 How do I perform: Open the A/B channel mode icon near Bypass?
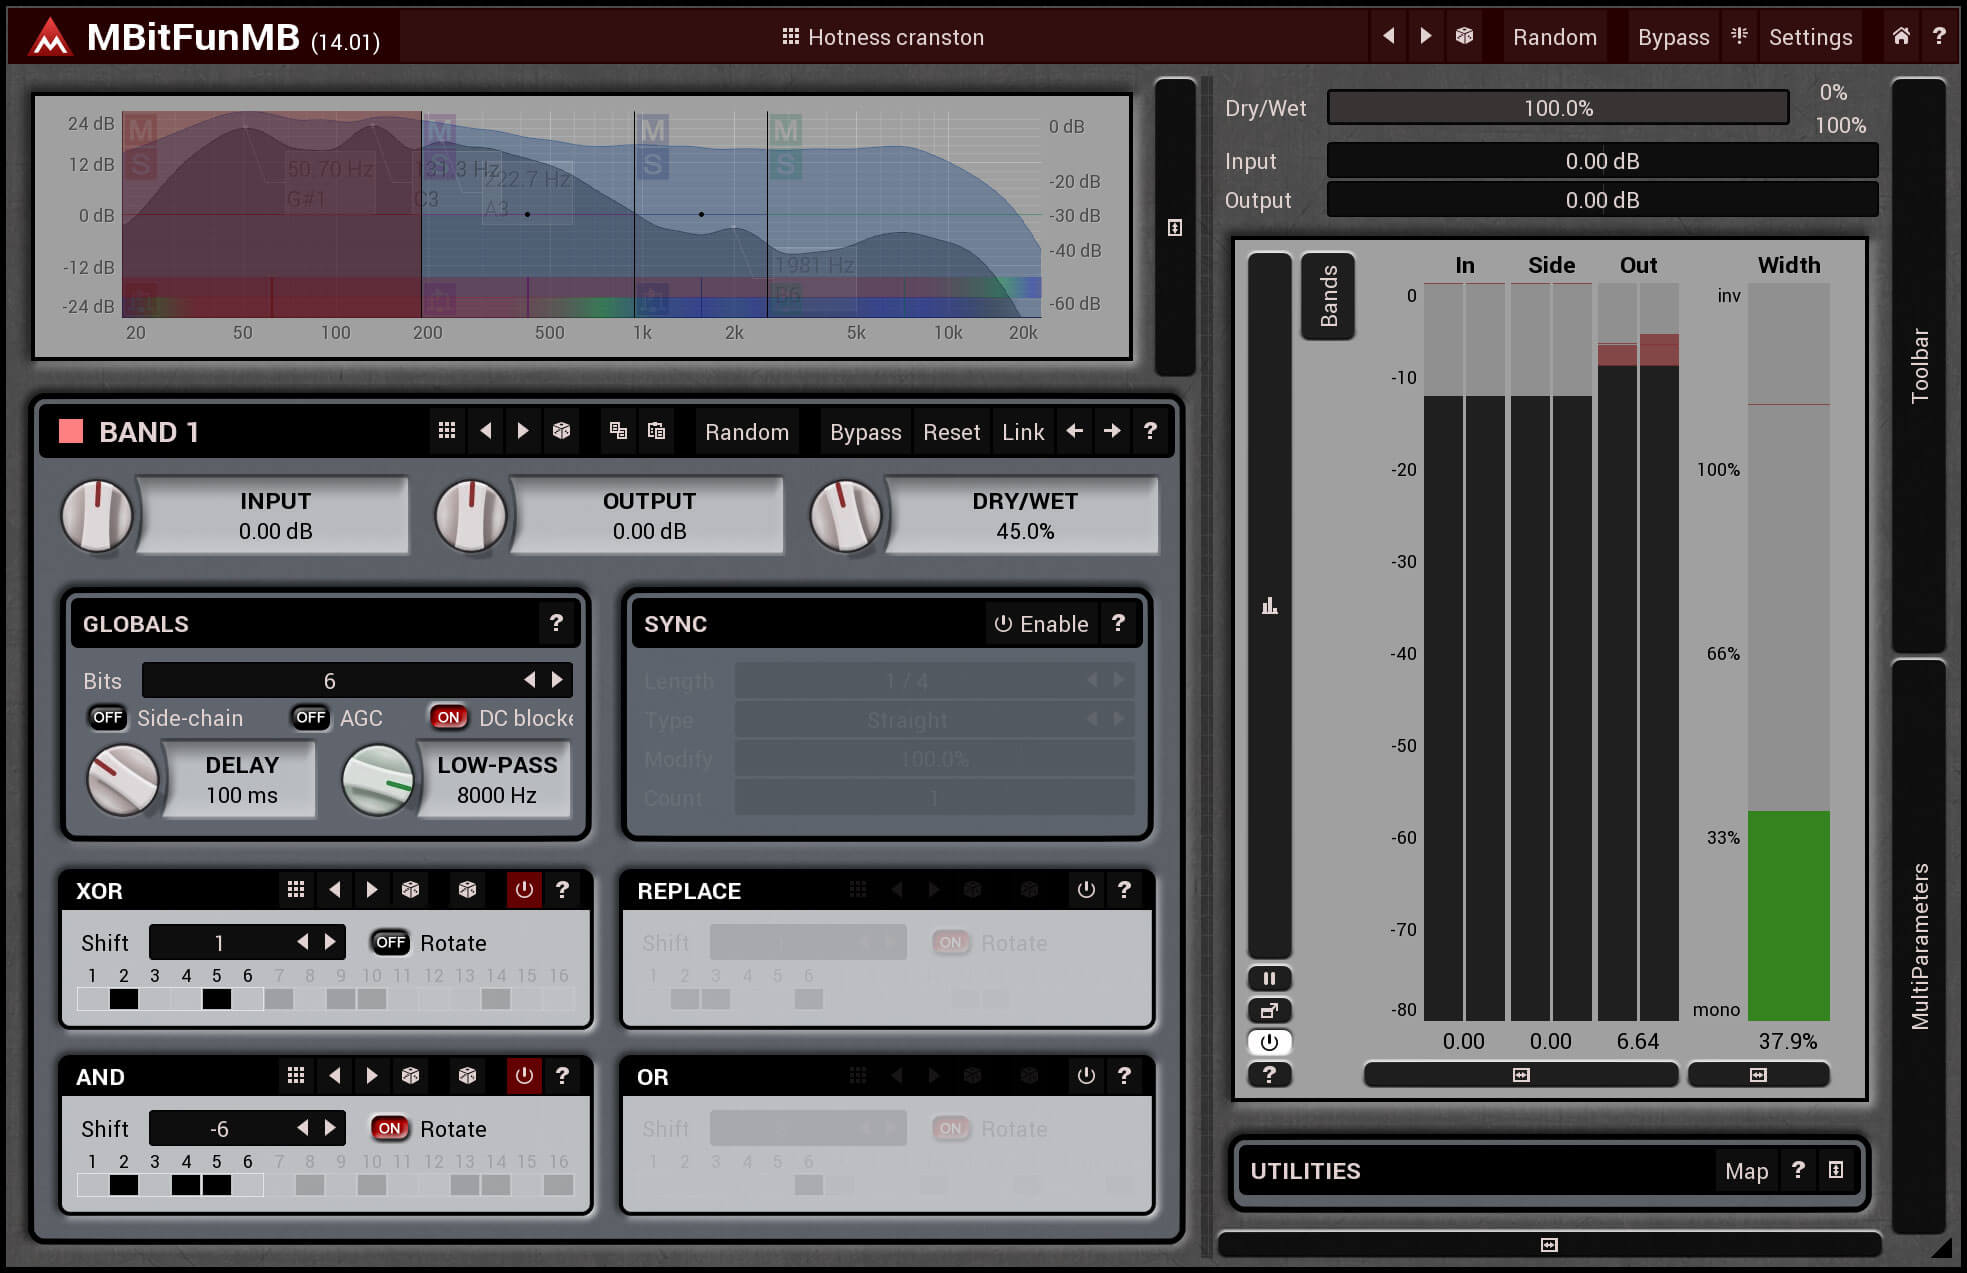coord(1739,36)
